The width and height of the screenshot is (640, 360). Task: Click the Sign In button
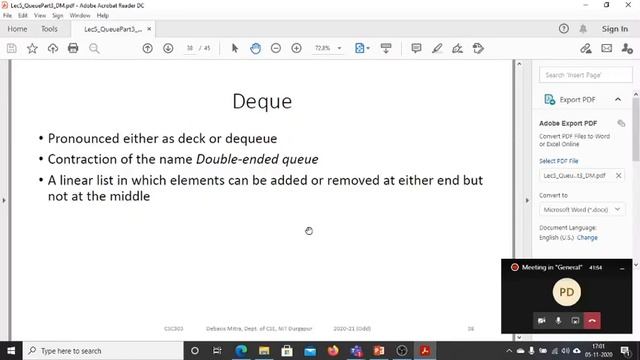(x=615, y=29)
